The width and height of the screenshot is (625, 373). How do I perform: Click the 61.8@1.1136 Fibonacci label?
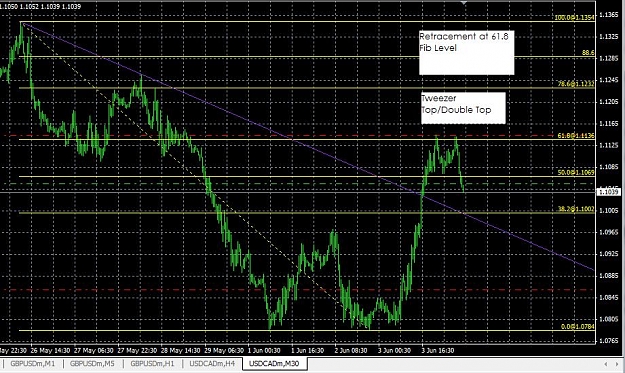tap(576, 136)
